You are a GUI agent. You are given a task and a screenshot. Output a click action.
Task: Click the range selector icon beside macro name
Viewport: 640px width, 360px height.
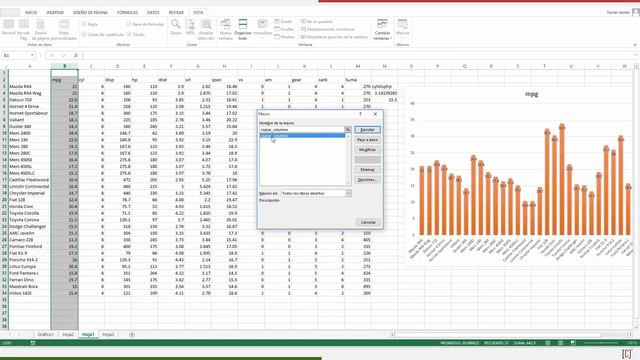348,130
